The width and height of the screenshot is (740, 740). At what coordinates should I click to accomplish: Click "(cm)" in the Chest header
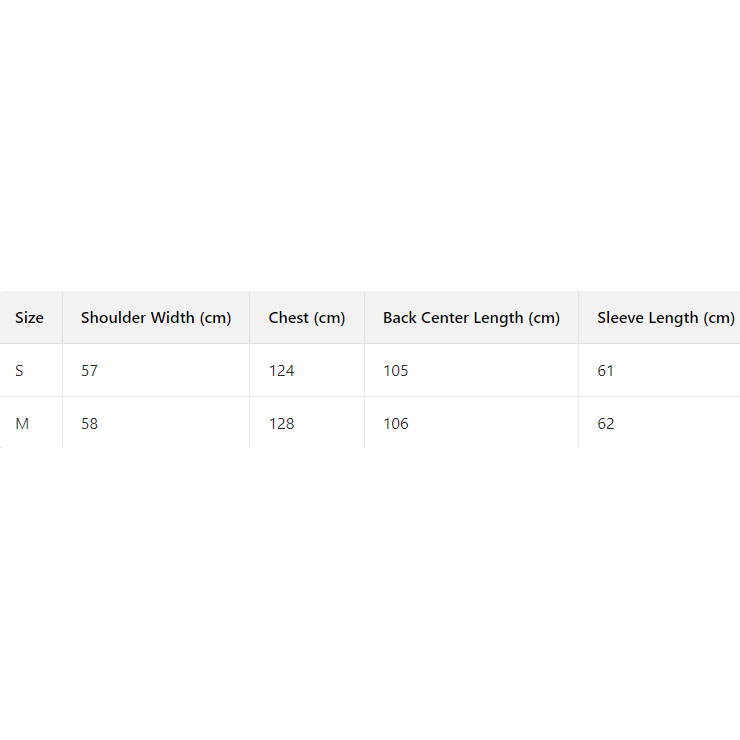pos(329,318)
